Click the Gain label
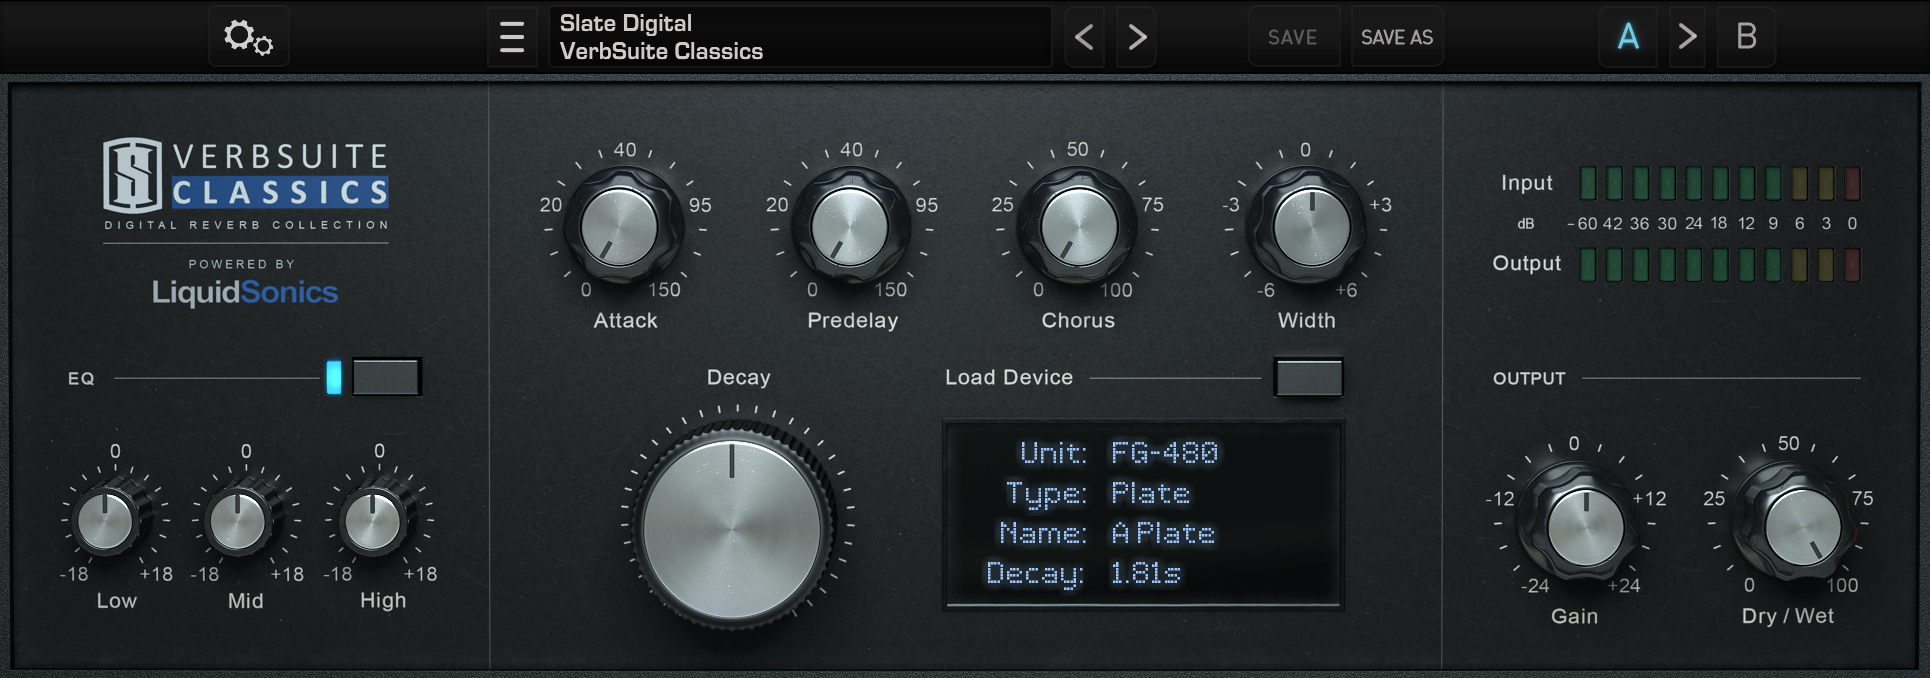 coord(1575,616)
